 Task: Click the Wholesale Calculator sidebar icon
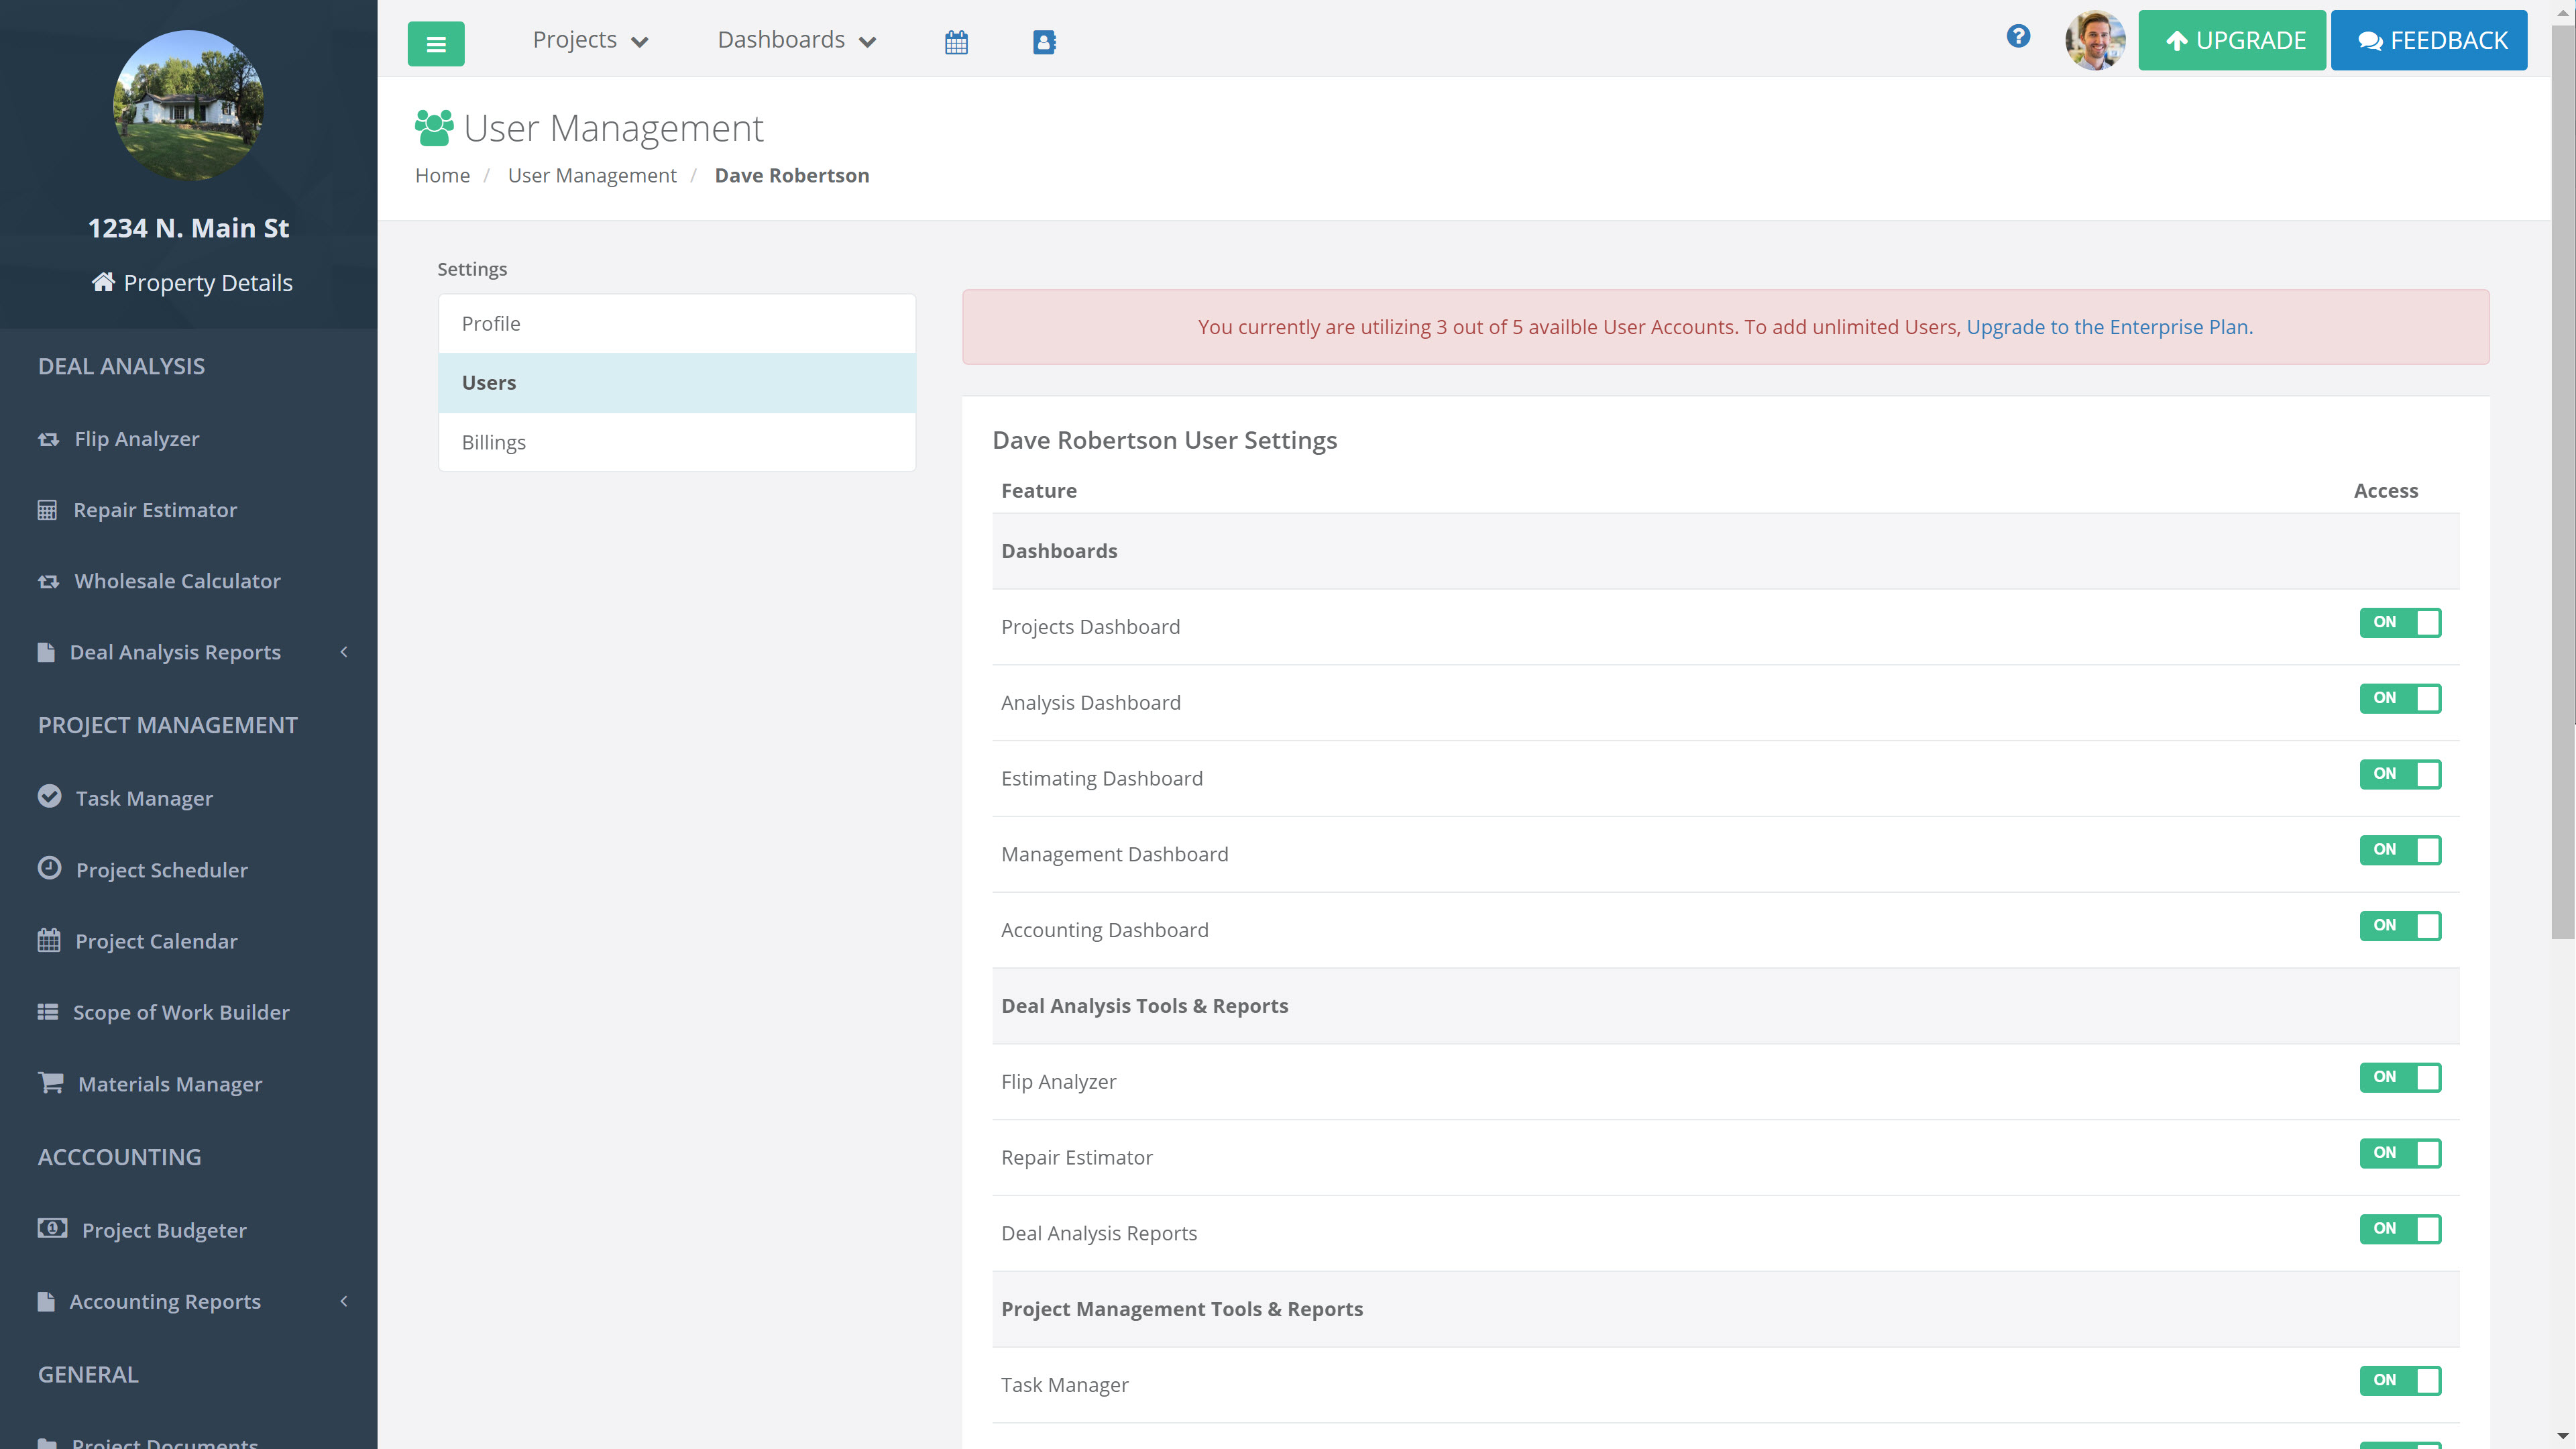48,581
